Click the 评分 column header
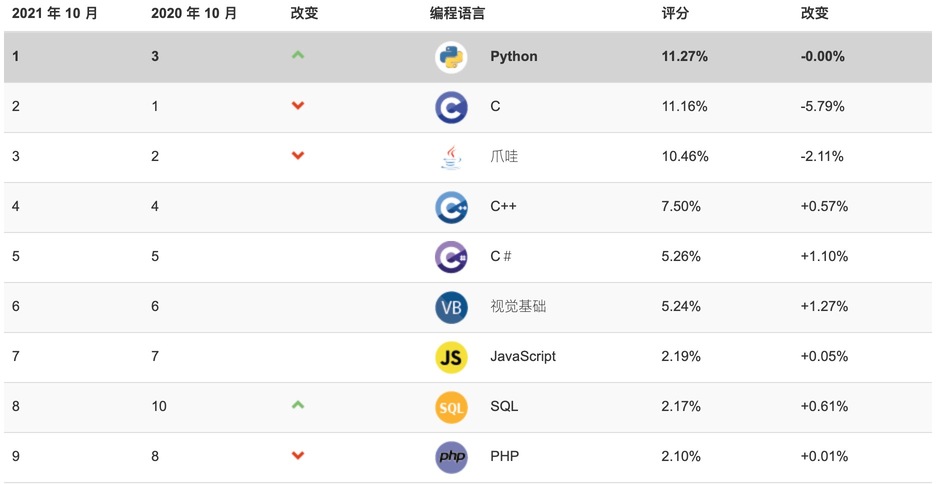Screen dimensions: 936x484 point(675,14)
